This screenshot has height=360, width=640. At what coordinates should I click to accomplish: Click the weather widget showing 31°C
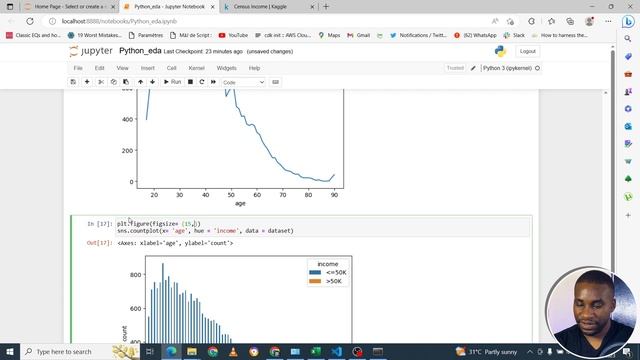[486, 351]
